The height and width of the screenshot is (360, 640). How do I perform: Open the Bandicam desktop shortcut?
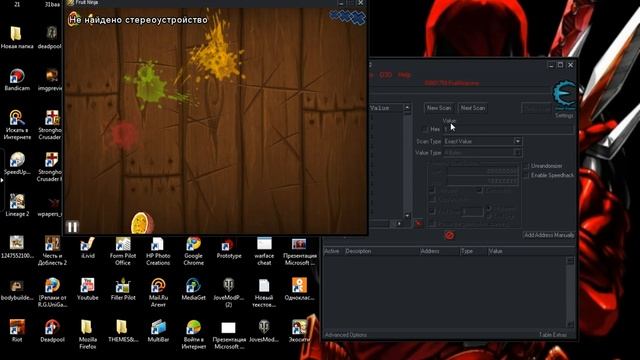coord(17,80)
